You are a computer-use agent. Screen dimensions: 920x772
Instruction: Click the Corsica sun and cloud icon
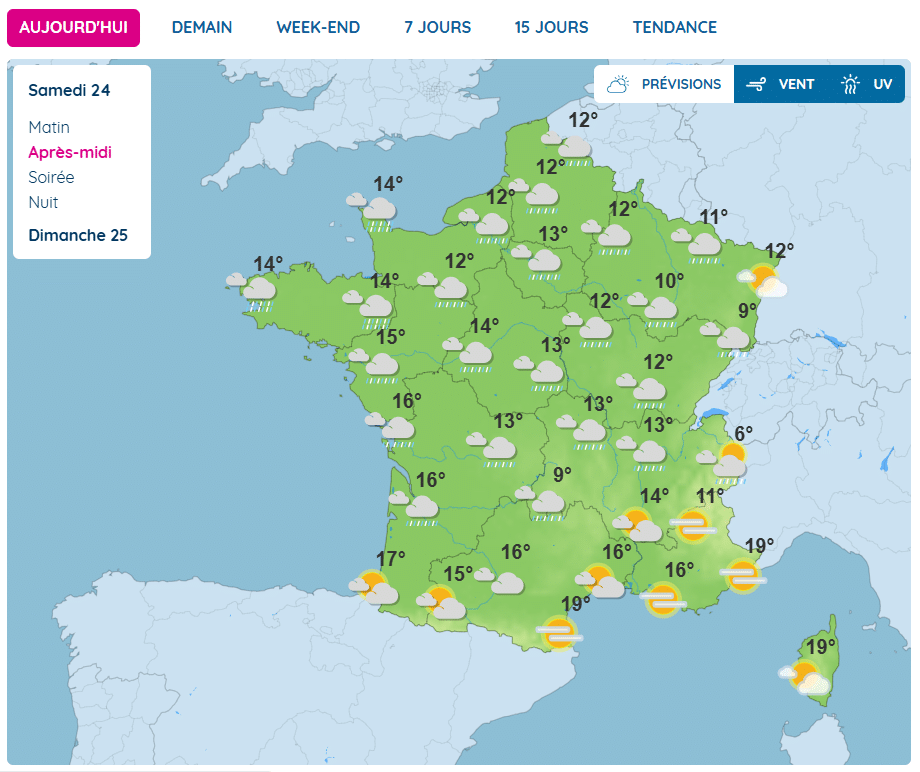tap(805, 678)
